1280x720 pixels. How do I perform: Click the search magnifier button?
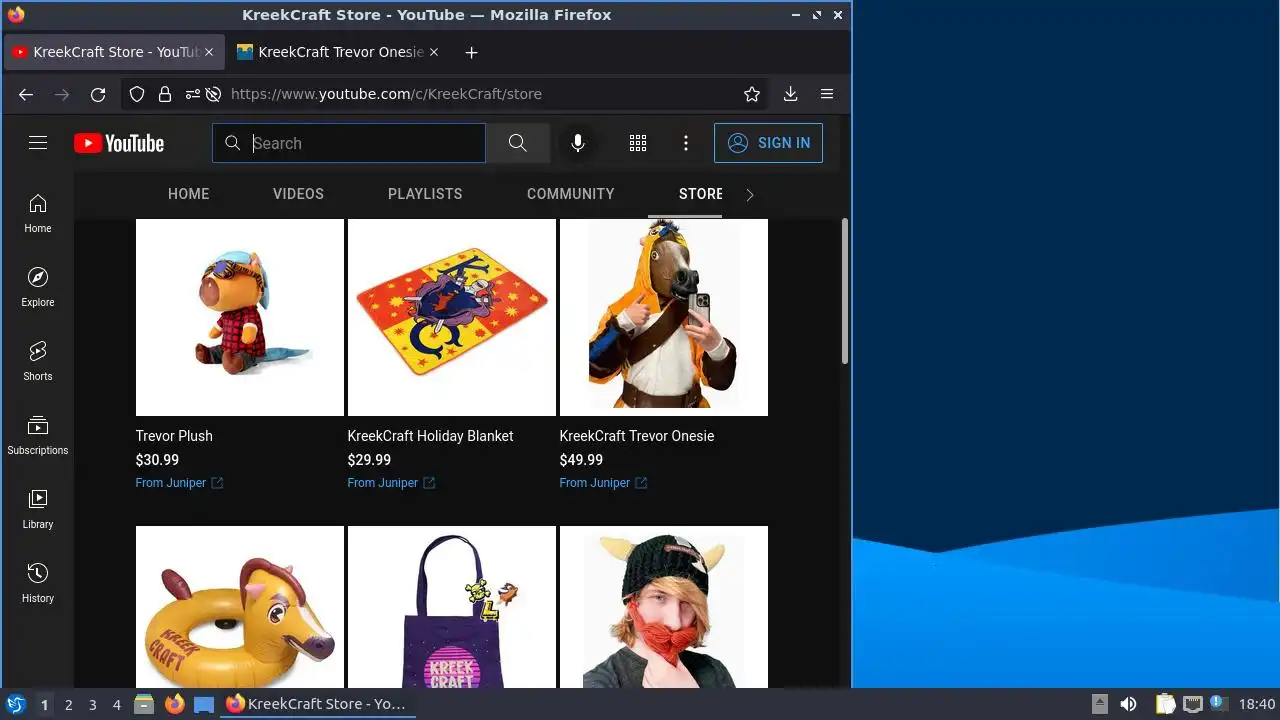click(517, 143)
